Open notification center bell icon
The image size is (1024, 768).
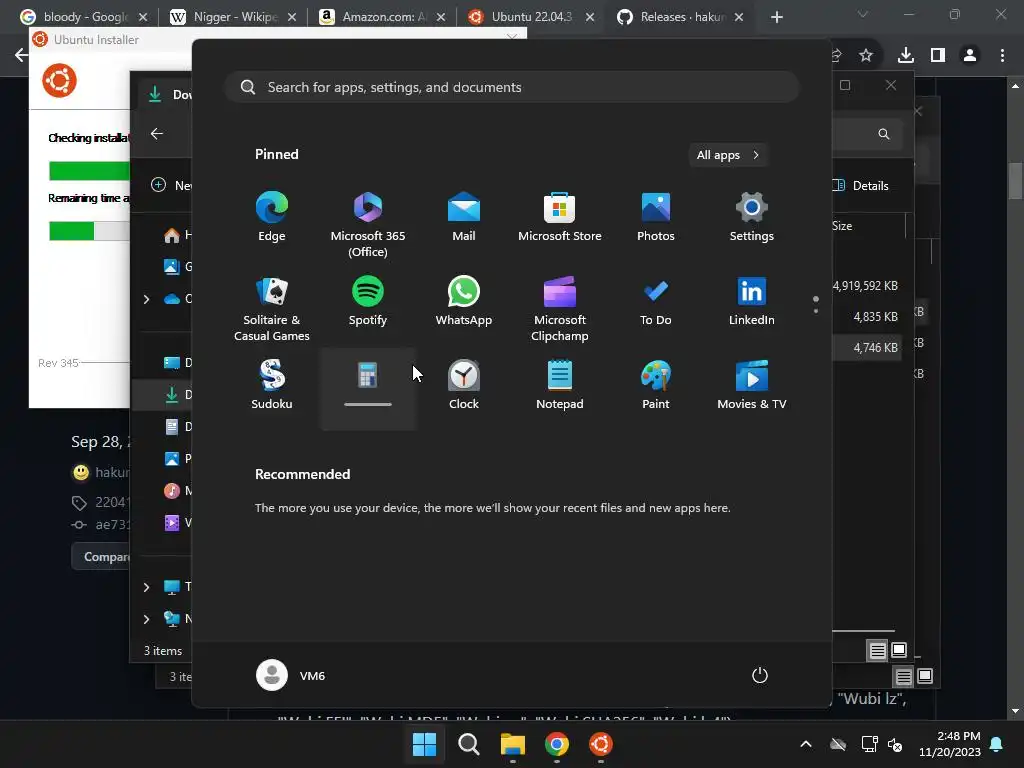point(997,744)
